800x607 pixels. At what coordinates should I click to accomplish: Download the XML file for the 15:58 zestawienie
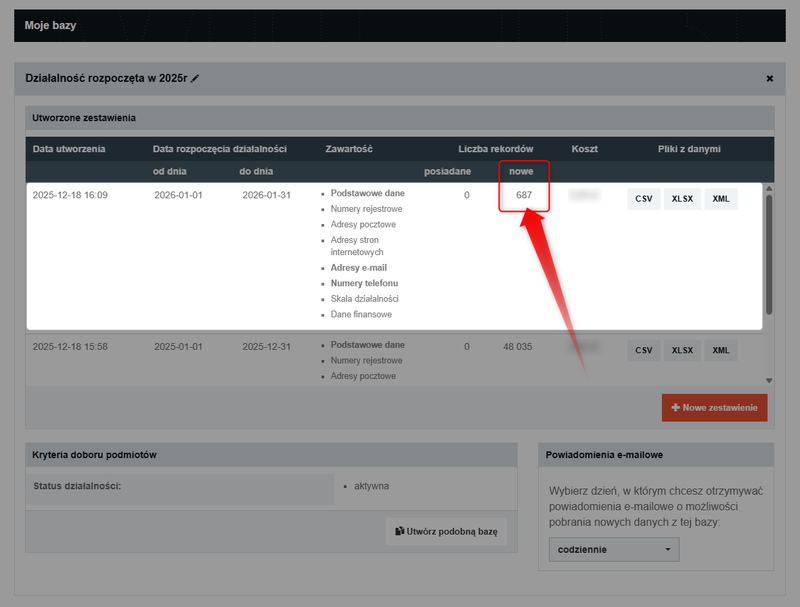pos(720,350)
